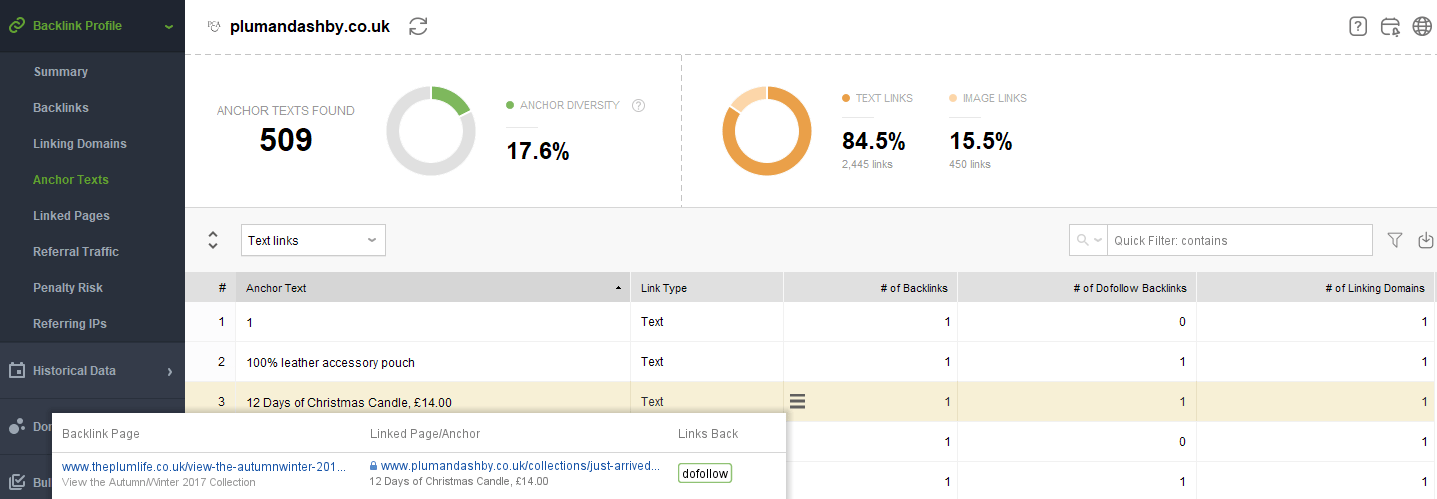Click the globe icon in the header
Image resolution: width=1437 pixels, height=499 pixels.
1422,27
